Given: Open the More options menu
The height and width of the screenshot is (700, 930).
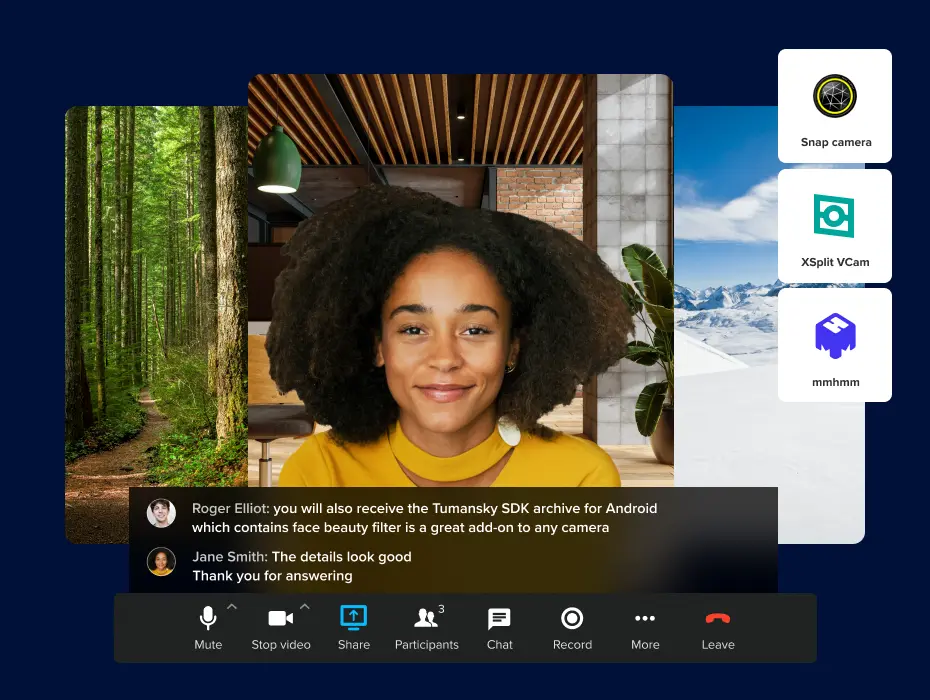Looking at the screenshot, I should (x=645, y=618).
